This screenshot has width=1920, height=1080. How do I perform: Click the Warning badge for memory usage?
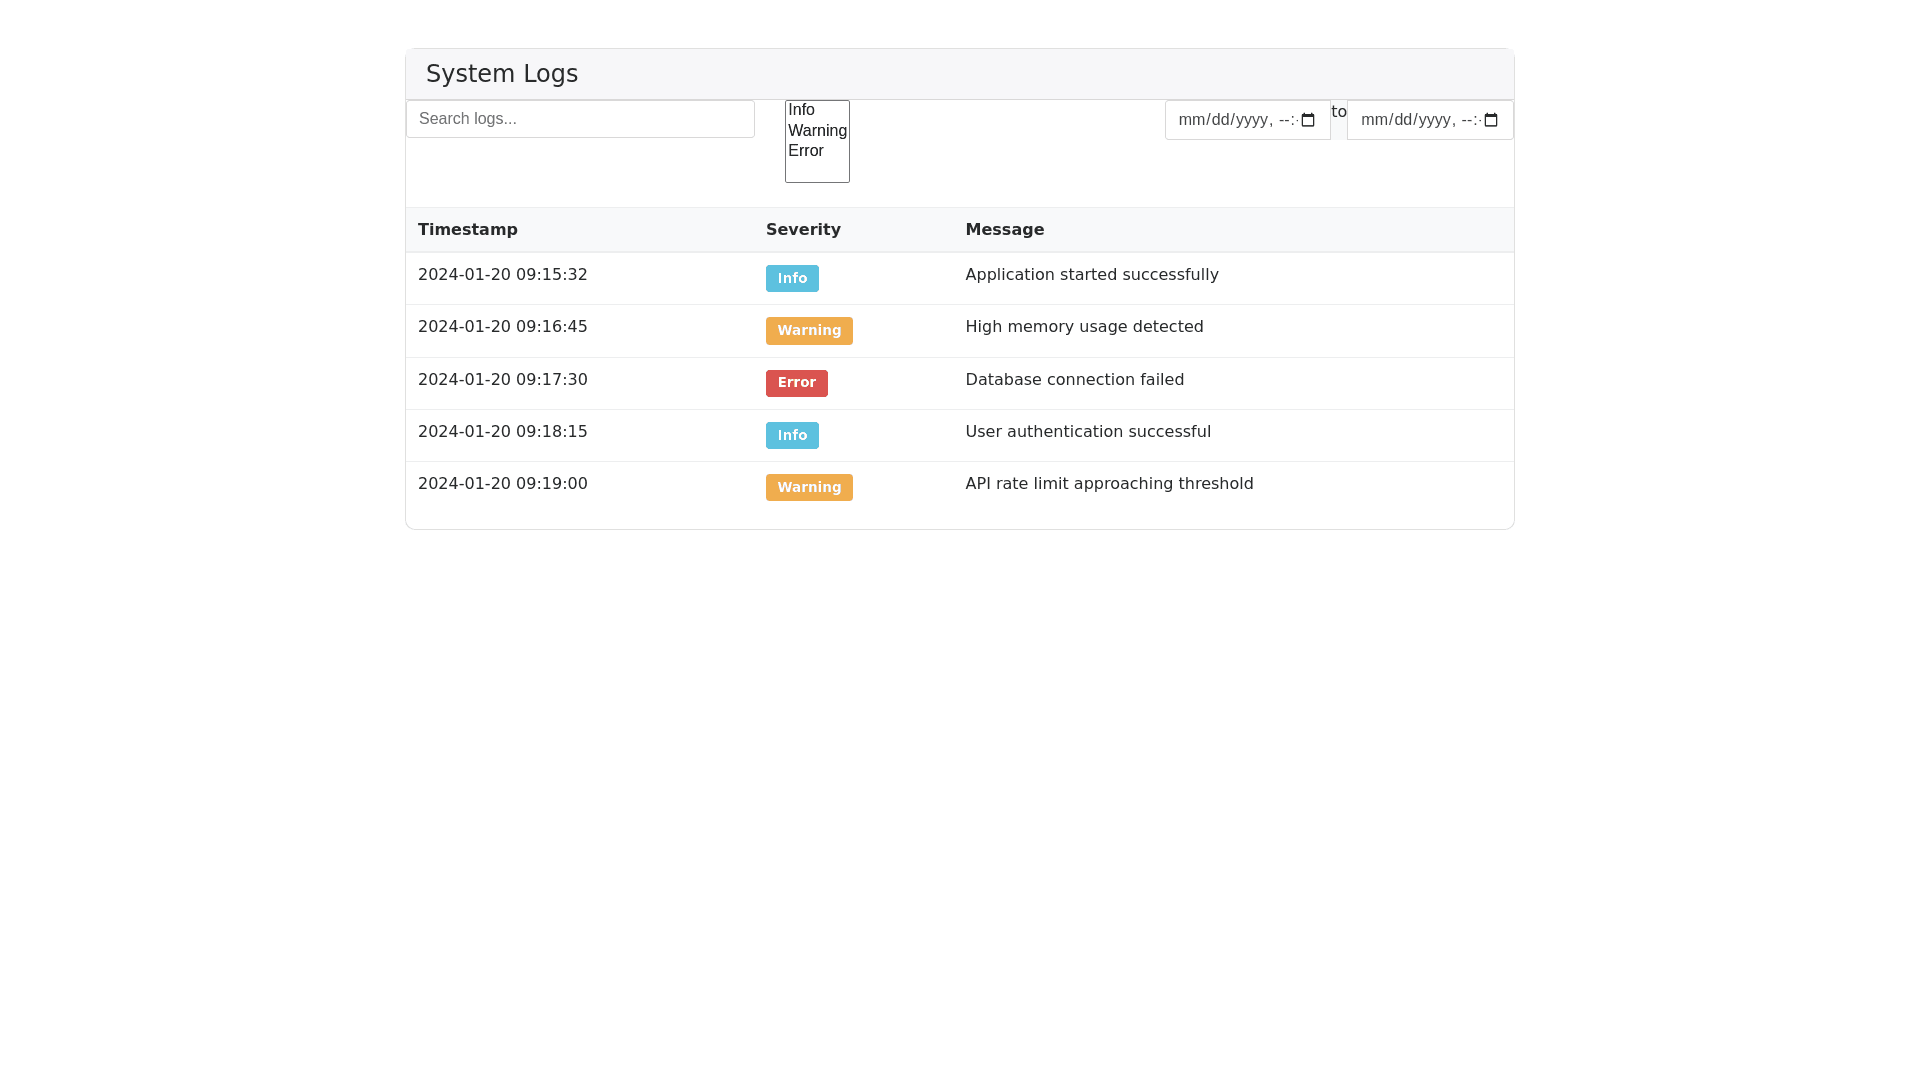809,330
